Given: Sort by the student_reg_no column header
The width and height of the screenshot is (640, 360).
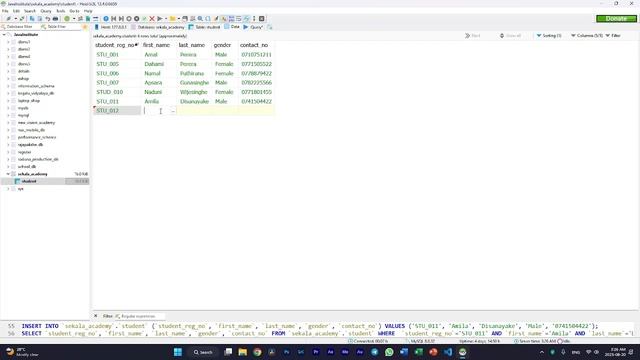Looking at the screenshot, I should (117, 45).
